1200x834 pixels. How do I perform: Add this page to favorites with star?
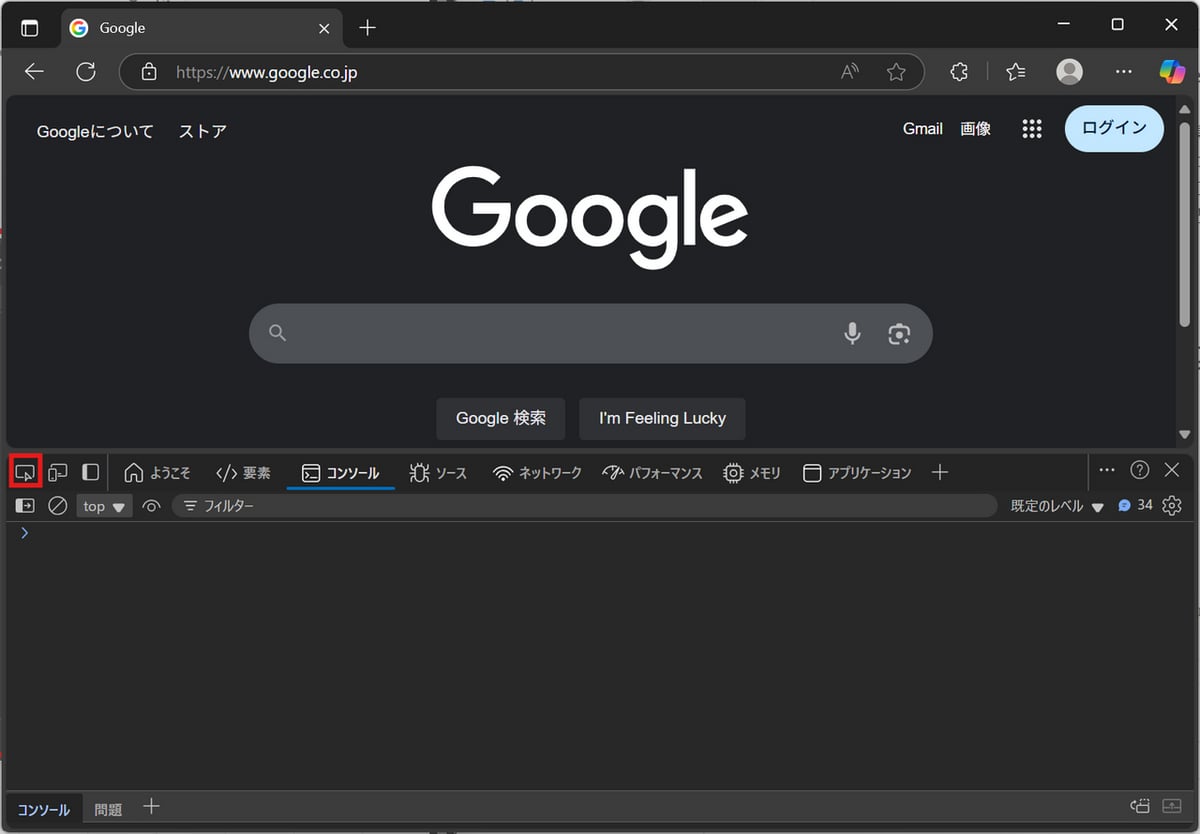pyautogui.click(x=896, y=72)
